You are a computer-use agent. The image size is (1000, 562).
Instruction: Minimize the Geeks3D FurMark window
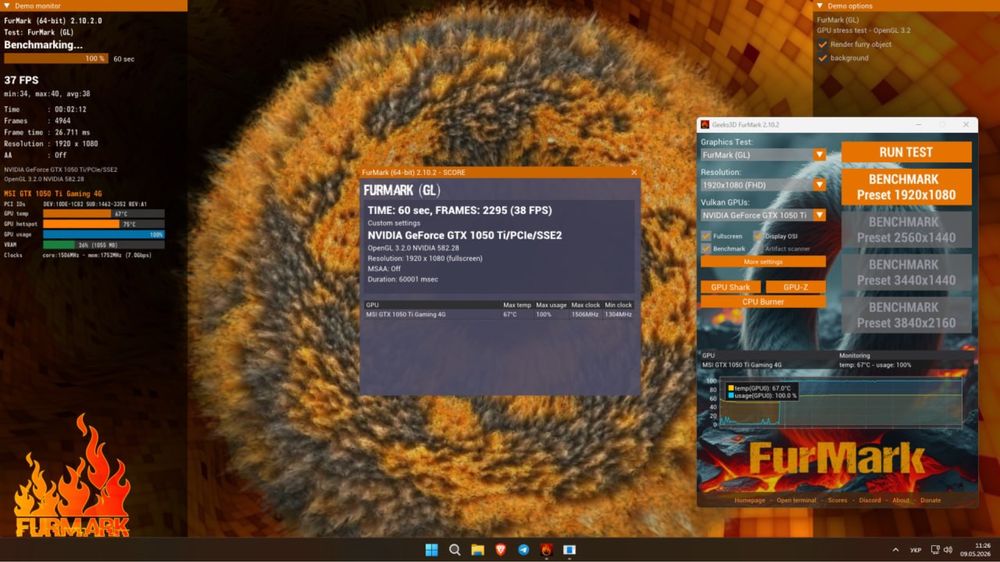tap(918, 124)
